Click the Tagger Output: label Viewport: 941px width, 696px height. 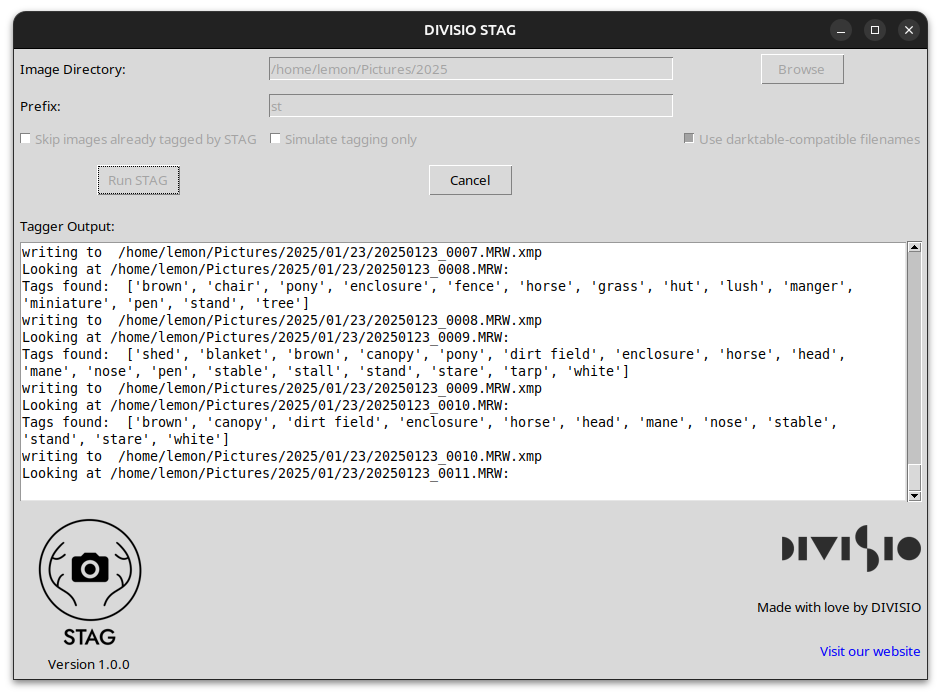pos(67,227)
